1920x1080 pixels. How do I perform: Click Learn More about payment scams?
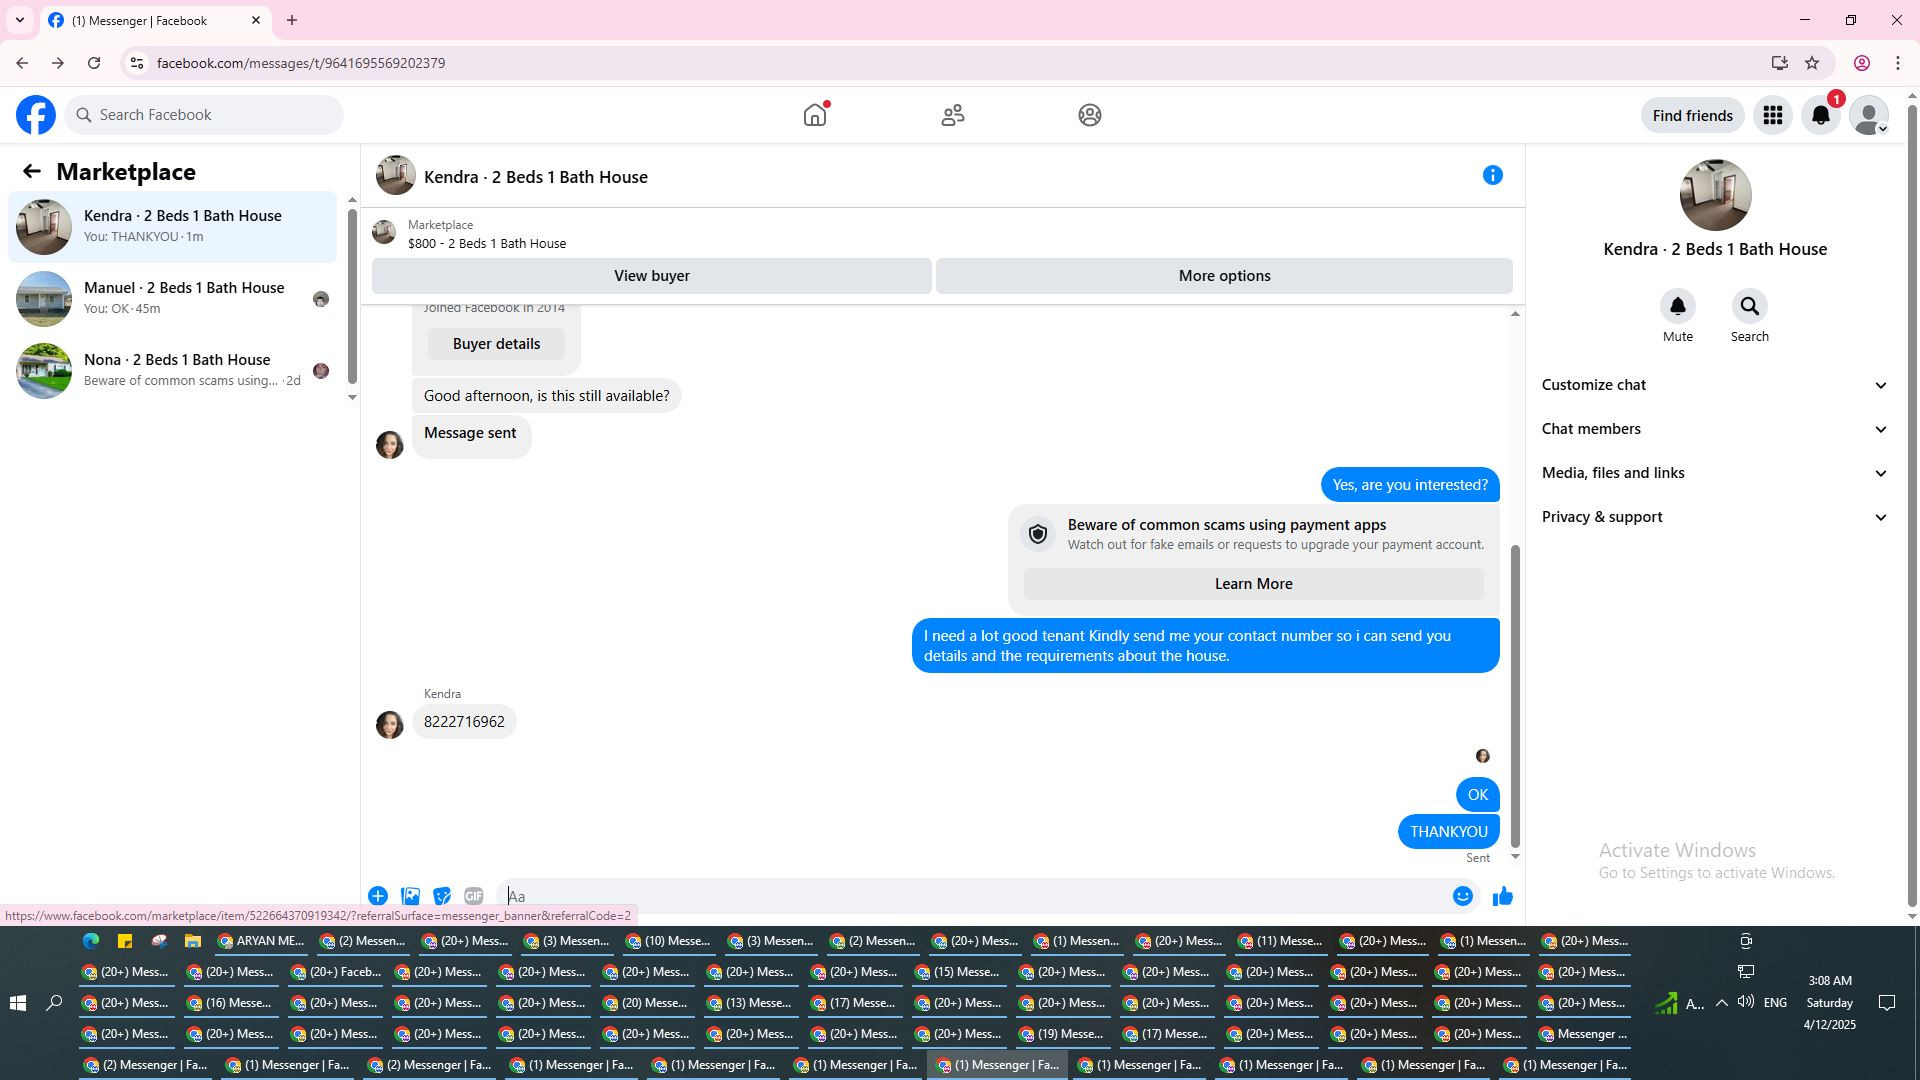pyautogui.click(x=1253, y=584)
